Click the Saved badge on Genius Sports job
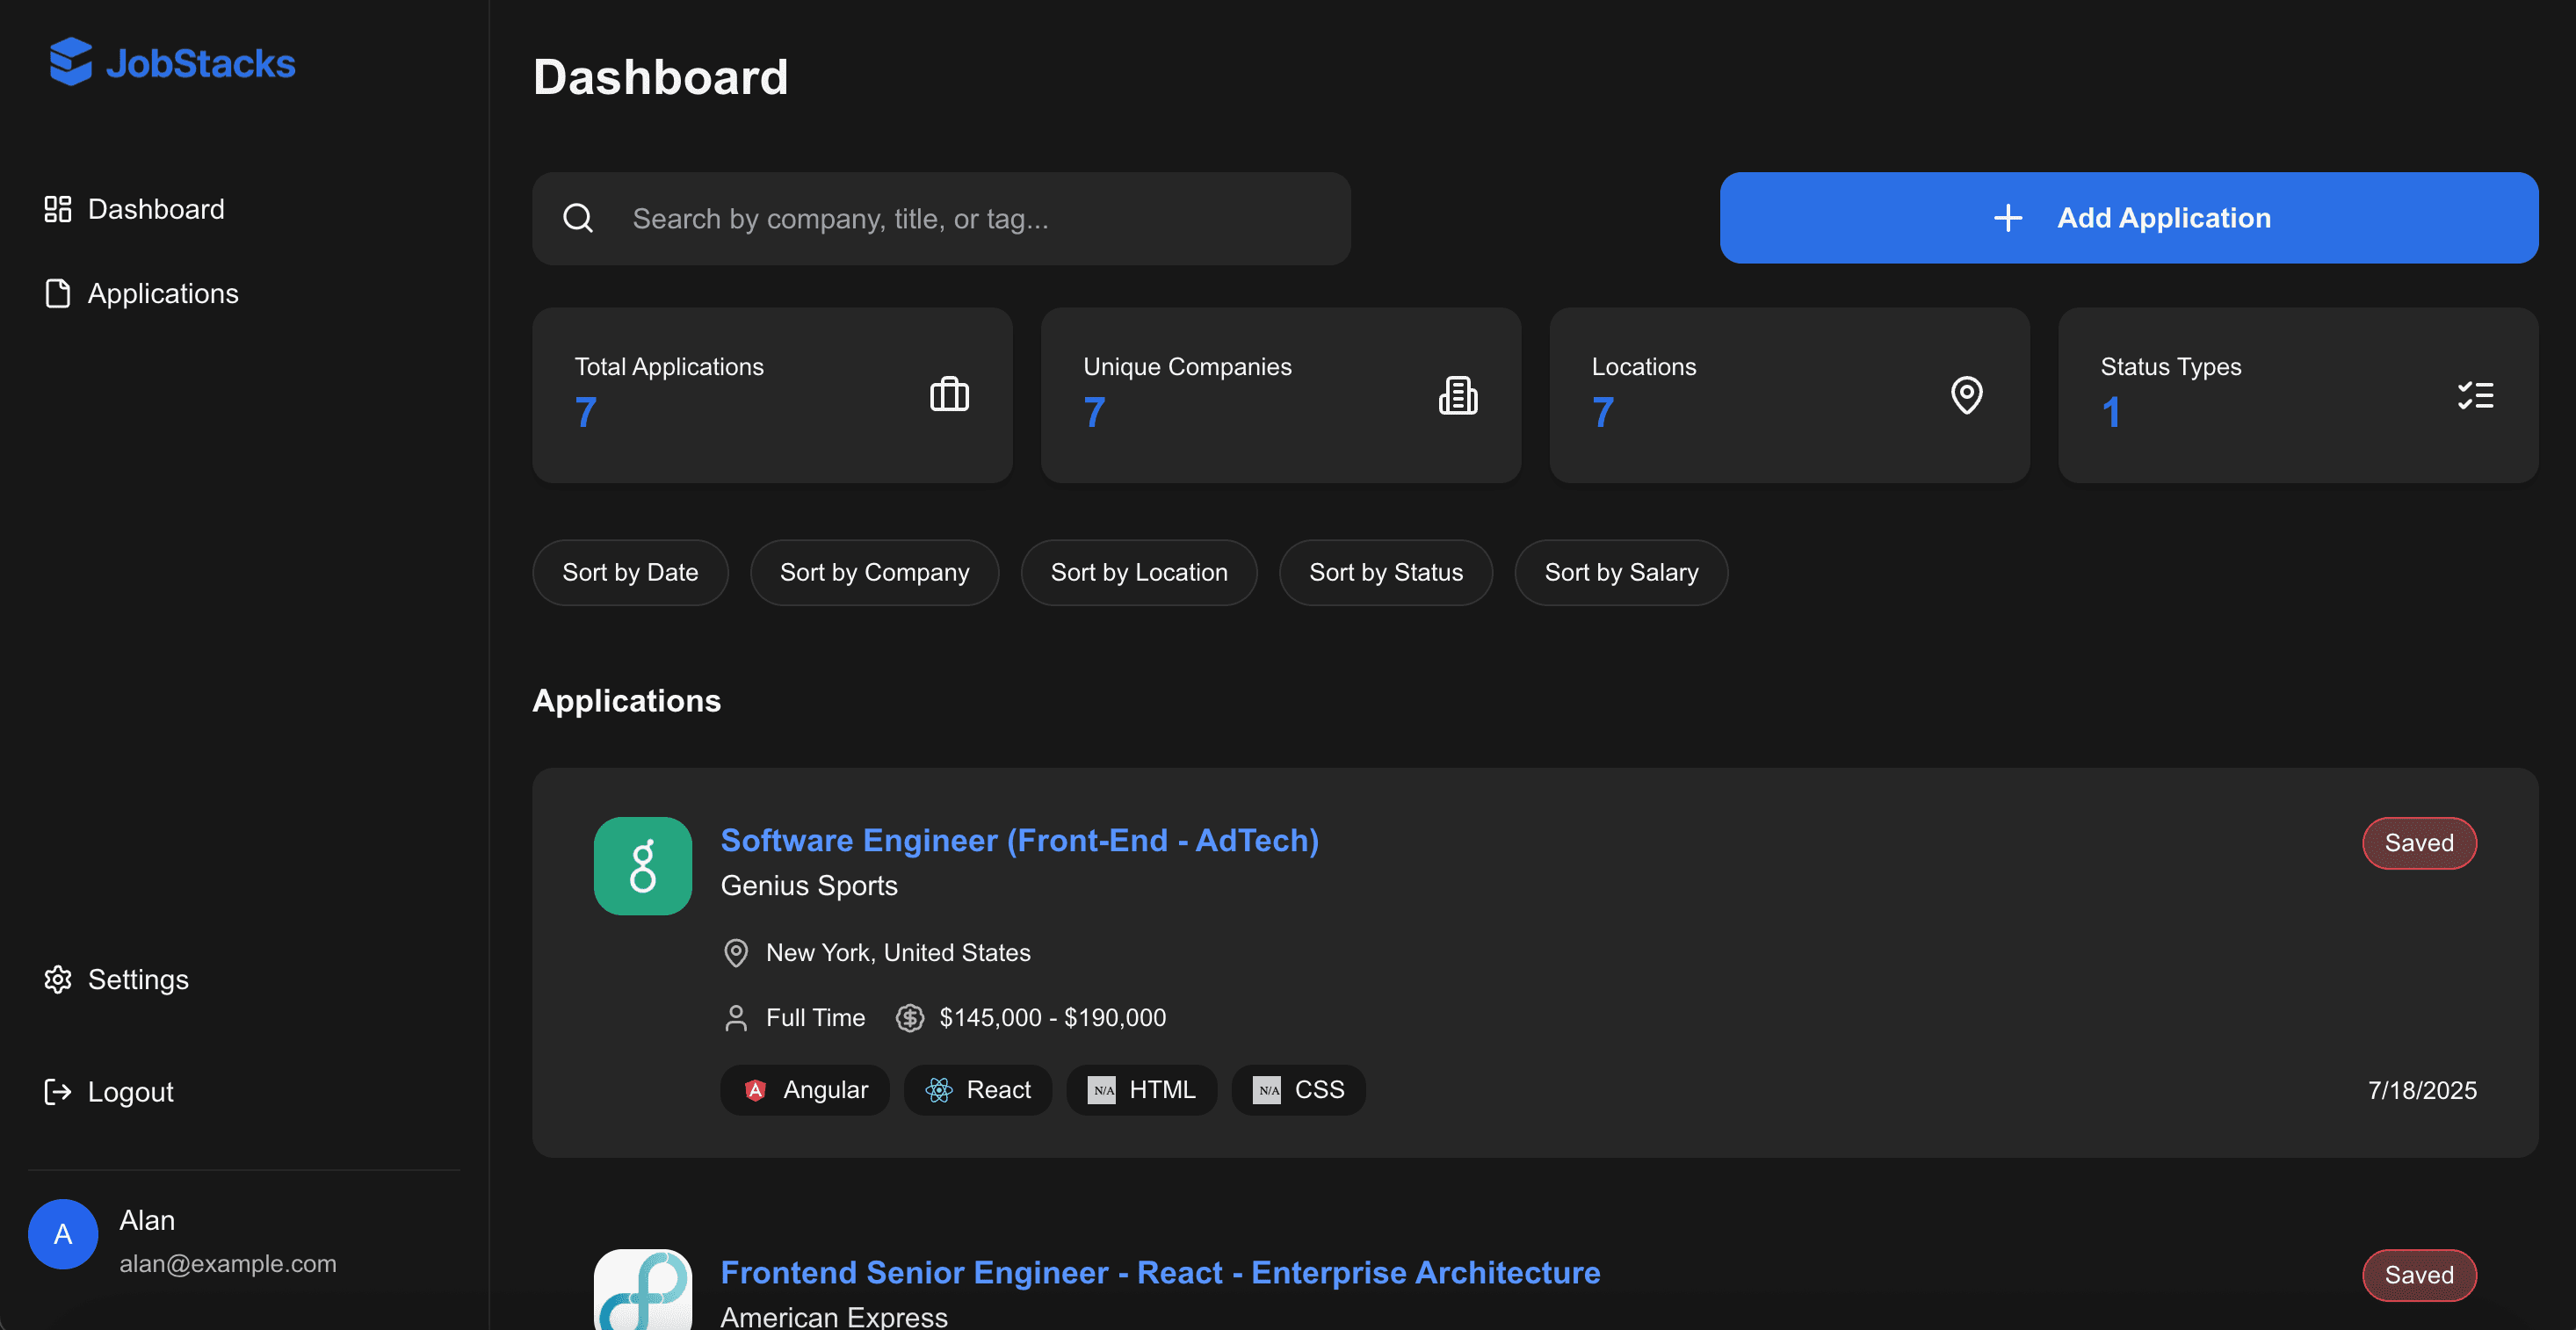The image size is (2576, 1330). coord(2419,843)
